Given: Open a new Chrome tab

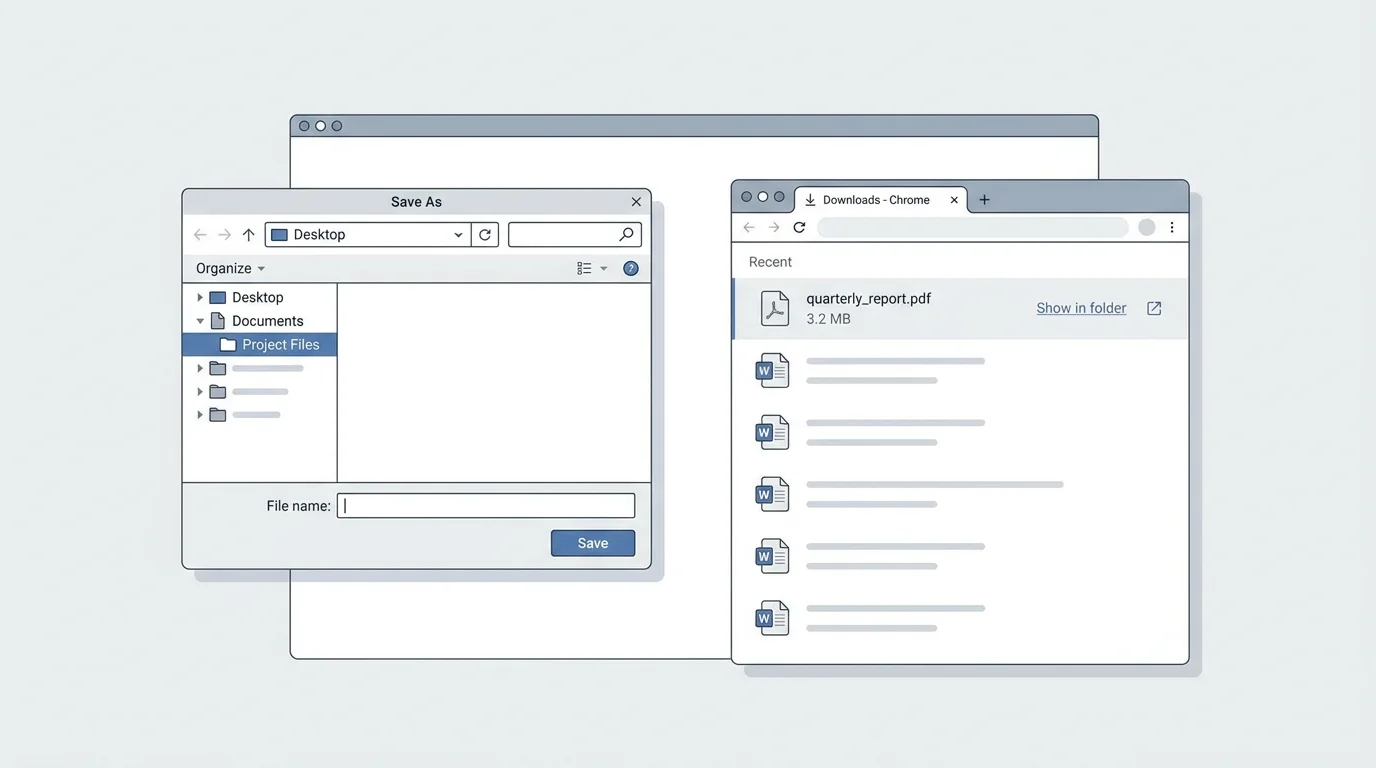Looking at the screenshot, I should (984, 200).
